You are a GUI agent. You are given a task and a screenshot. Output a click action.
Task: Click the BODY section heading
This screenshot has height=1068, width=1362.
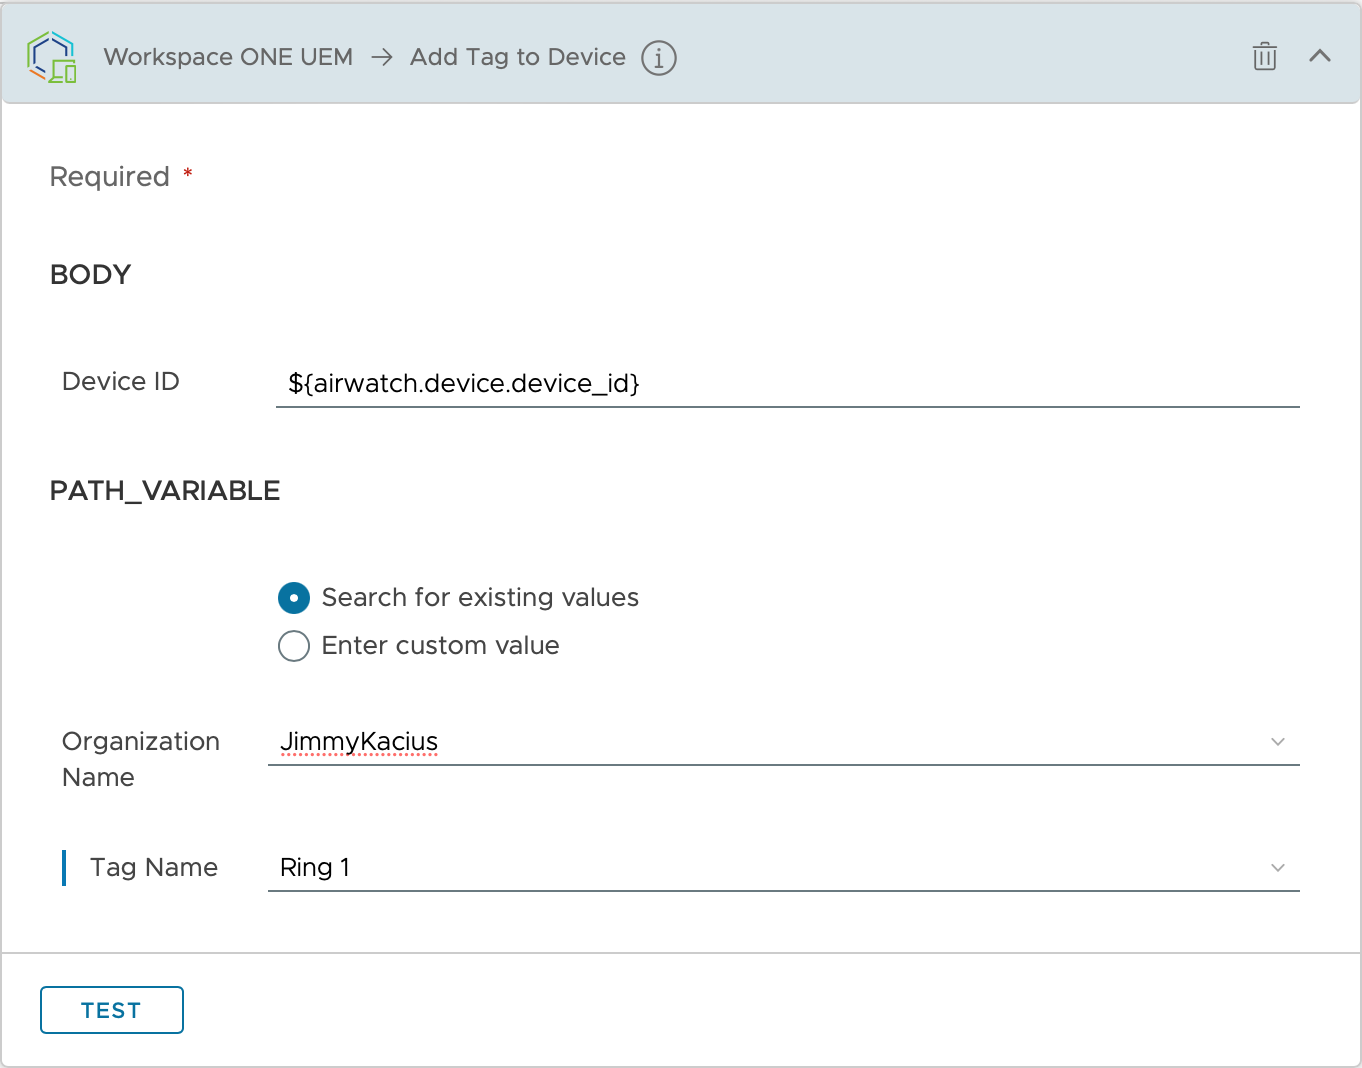tap(90, 274)
